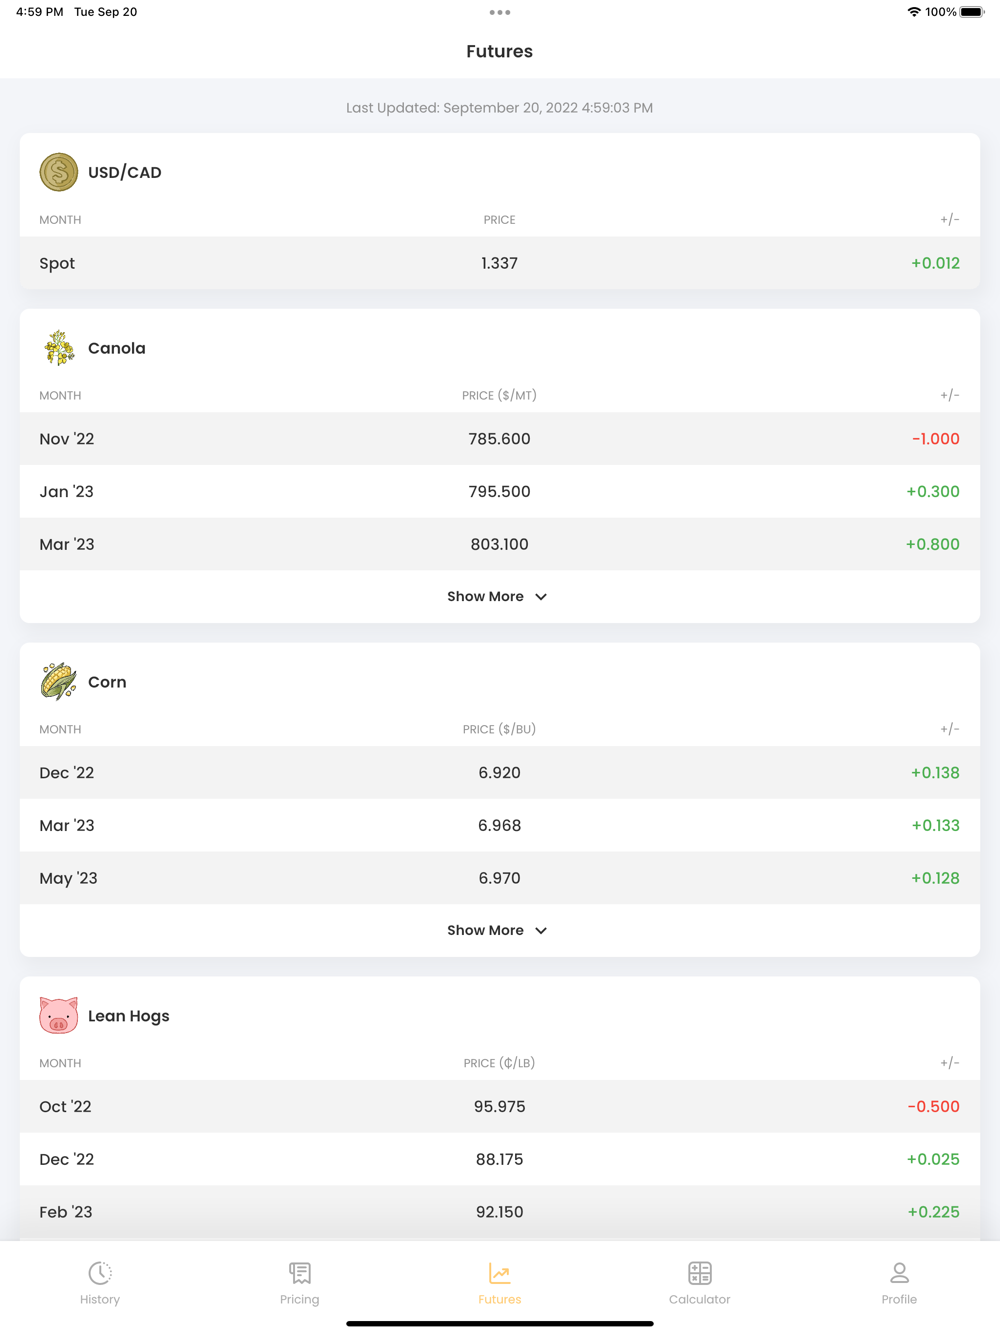Select the Canola Nov '22 row

point(500,439)
